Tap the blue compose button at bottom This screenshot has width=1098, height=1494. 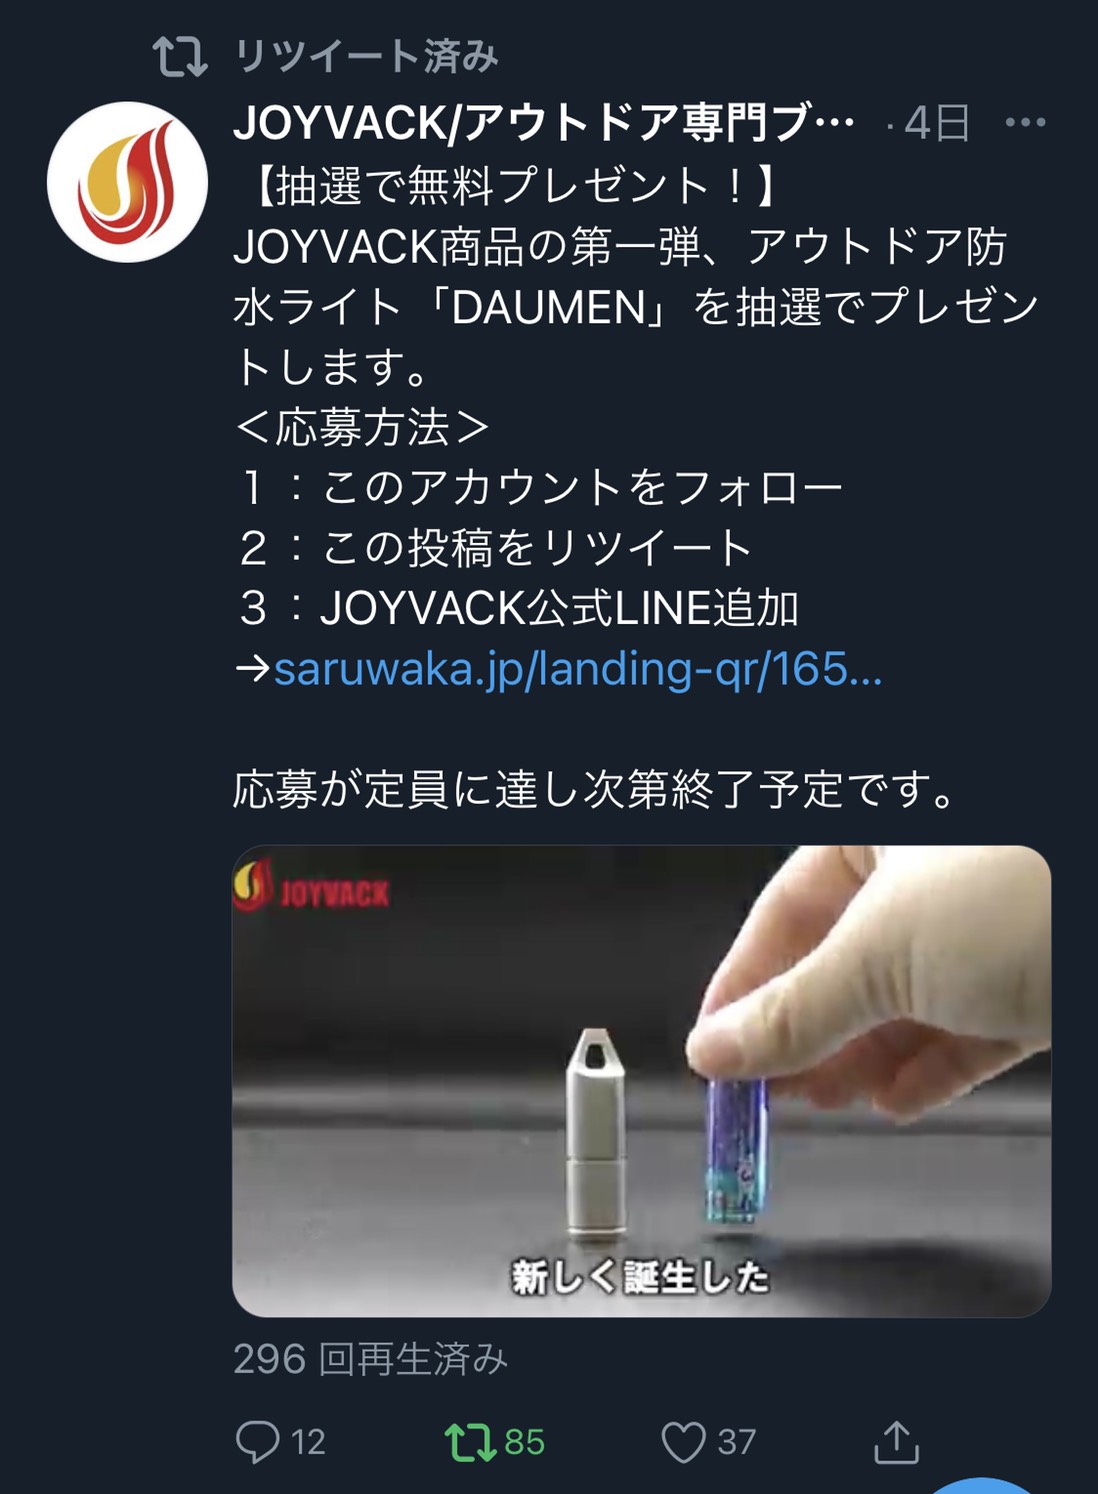tap(983, 1486)
